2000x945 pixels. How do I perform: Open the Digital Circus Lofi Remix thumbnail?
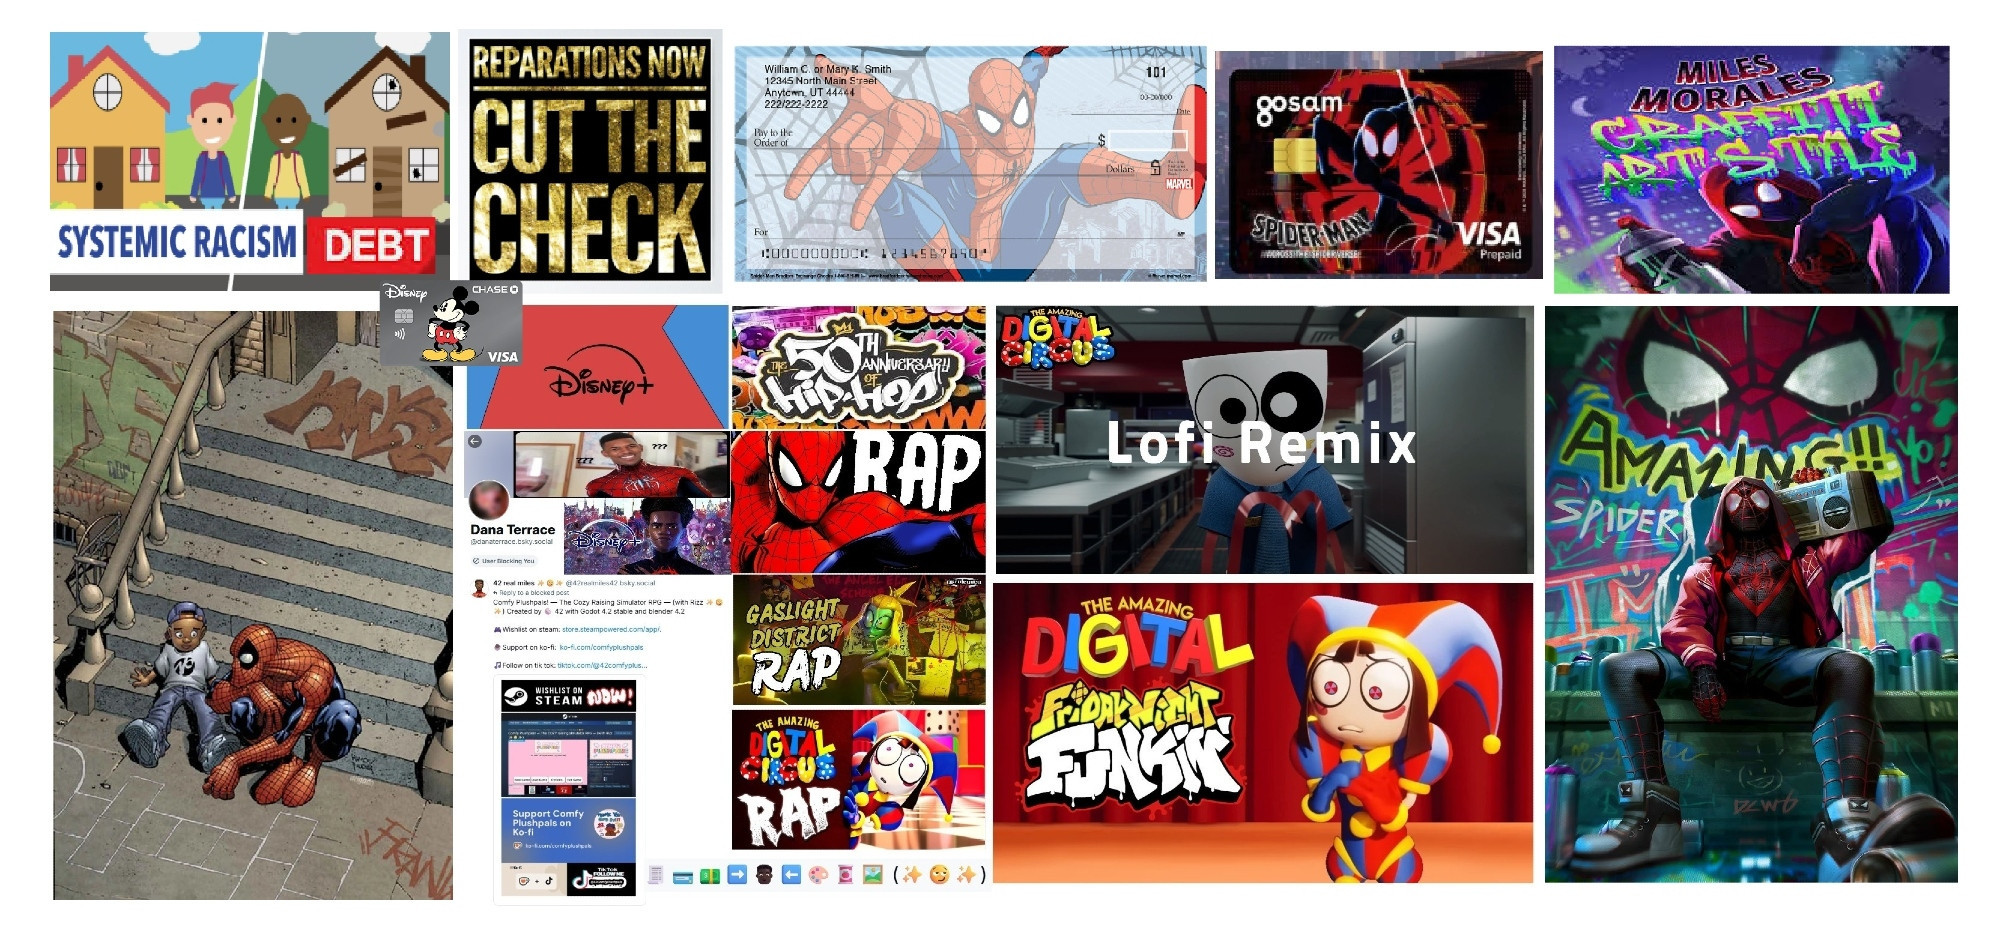pyautogui.click(x=1265, y=440)
